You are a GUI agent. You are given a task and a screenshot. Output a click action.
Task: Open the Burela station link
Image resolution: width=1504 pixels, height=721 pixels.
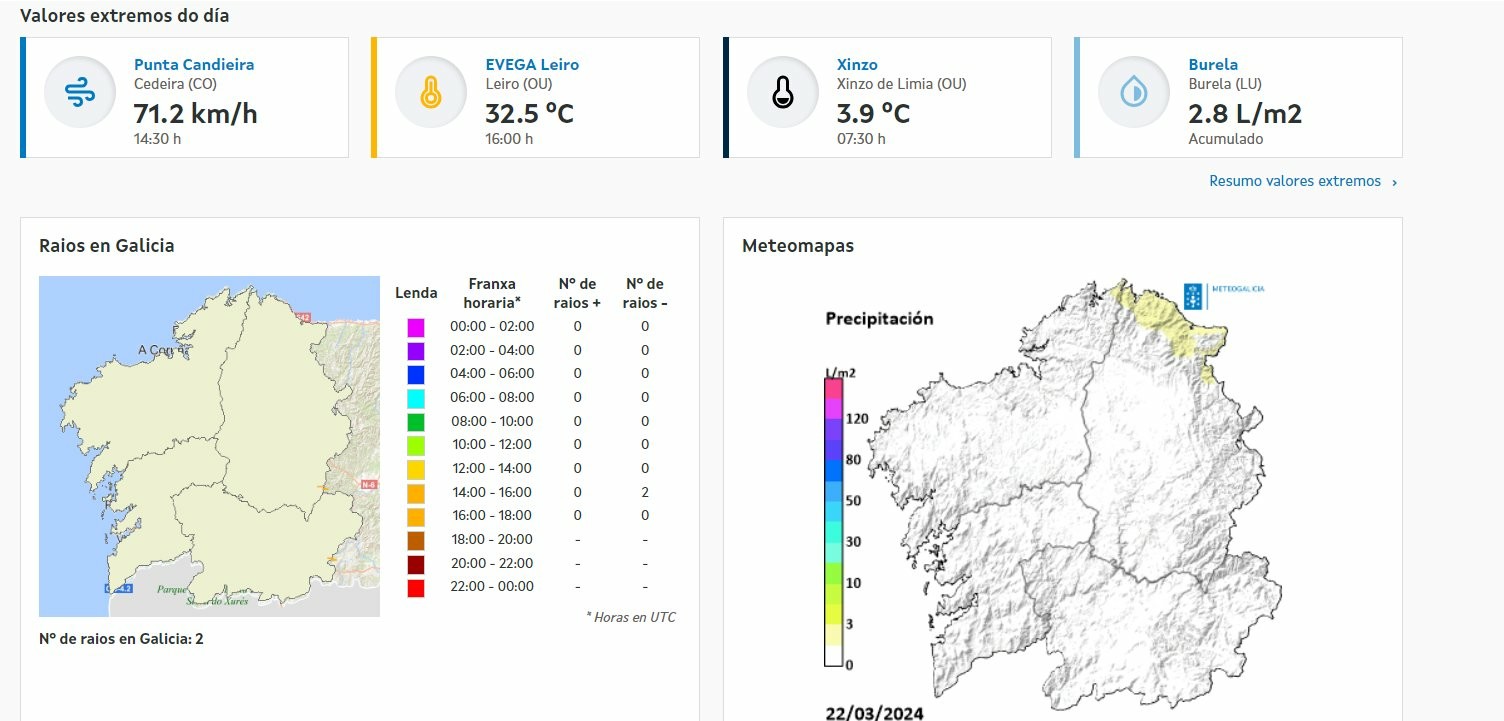(1213, 64)
